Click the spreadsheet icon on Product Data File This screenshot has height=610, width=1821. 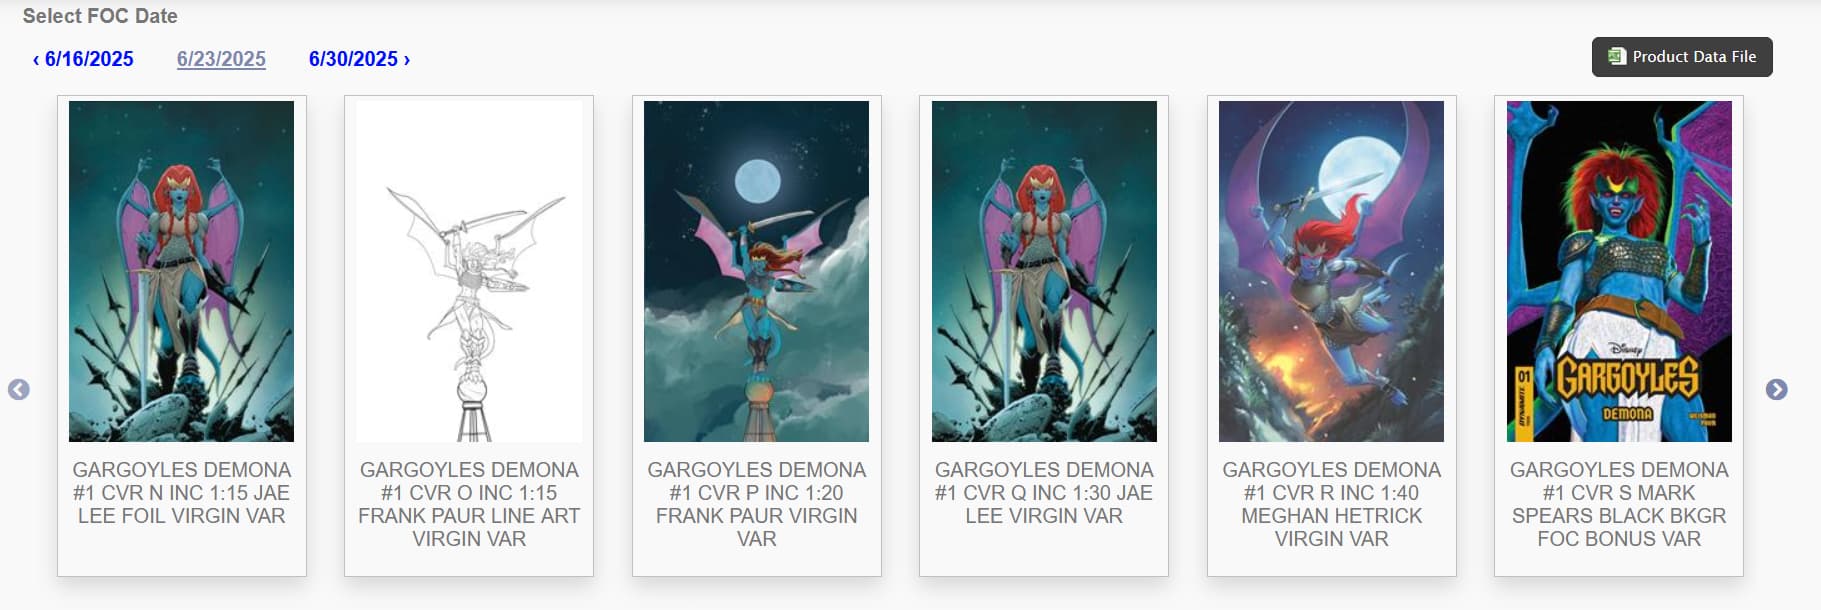coord(1616,57)
